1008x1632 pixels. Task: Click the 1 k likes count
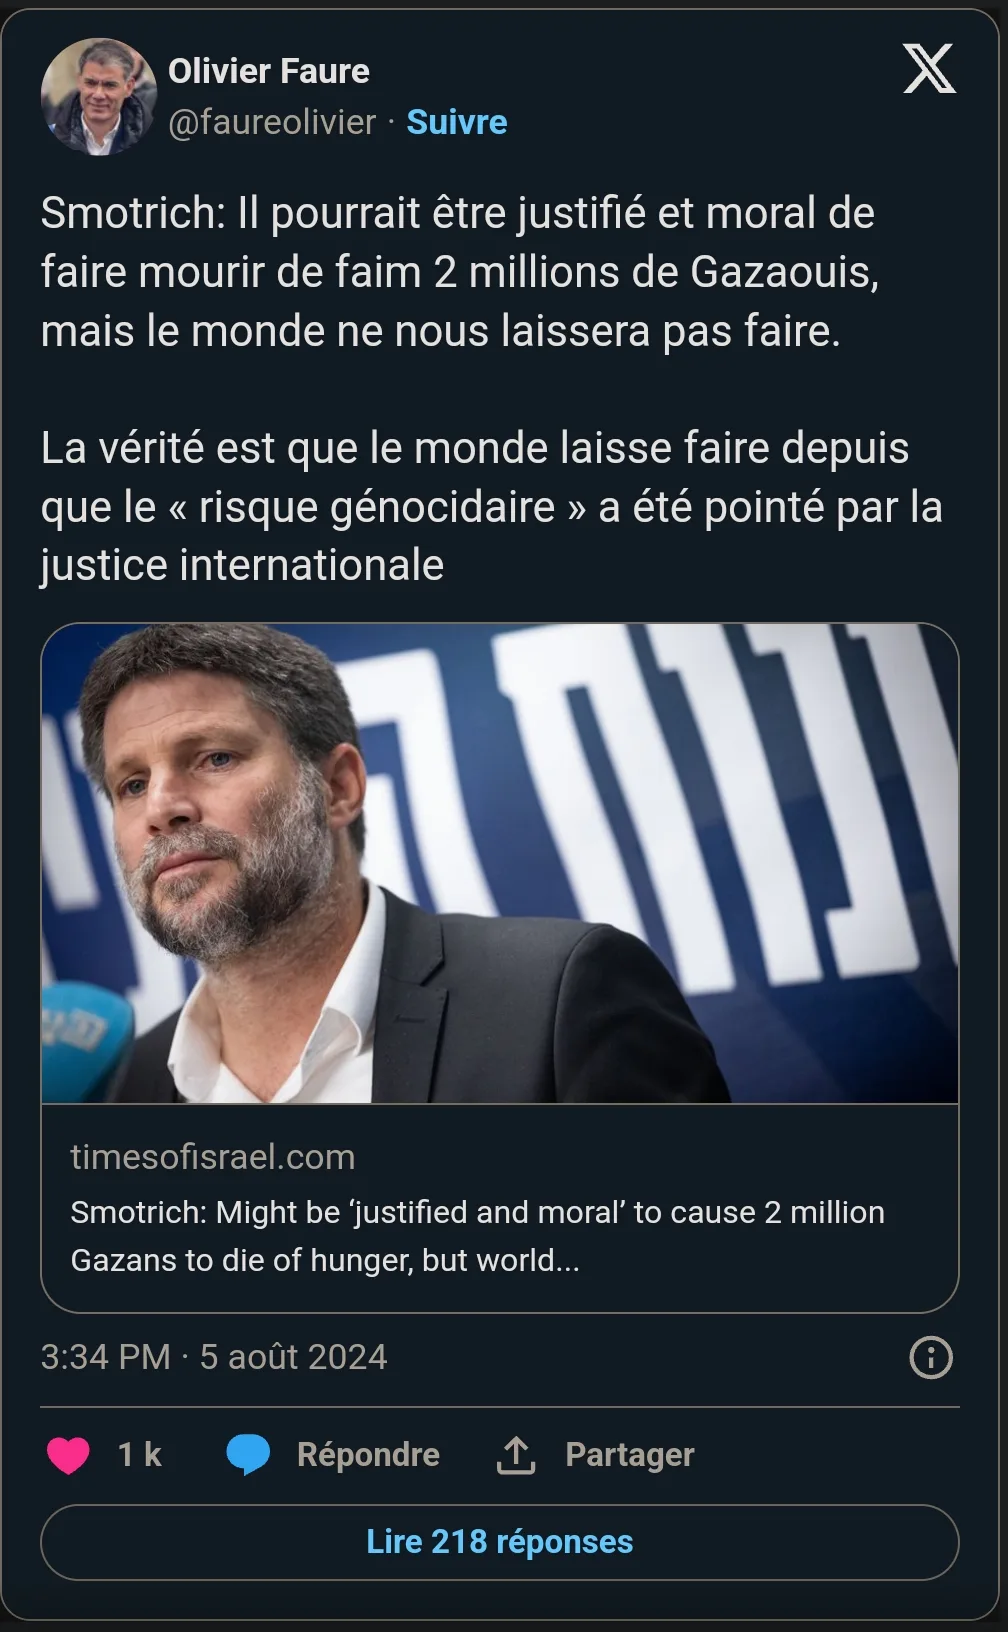pos(140,1455)
